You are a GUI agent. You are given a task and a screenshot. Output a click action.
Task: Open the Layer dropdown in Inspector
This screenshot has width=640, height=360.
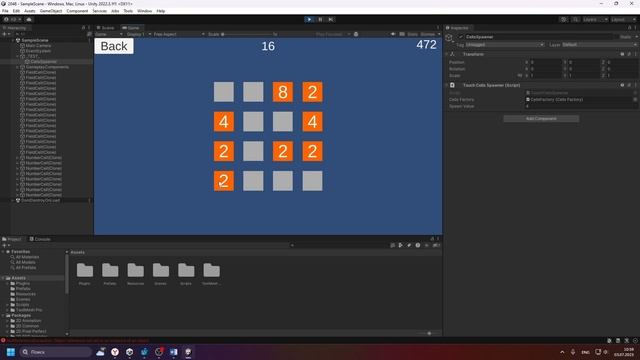coord(599,44)
